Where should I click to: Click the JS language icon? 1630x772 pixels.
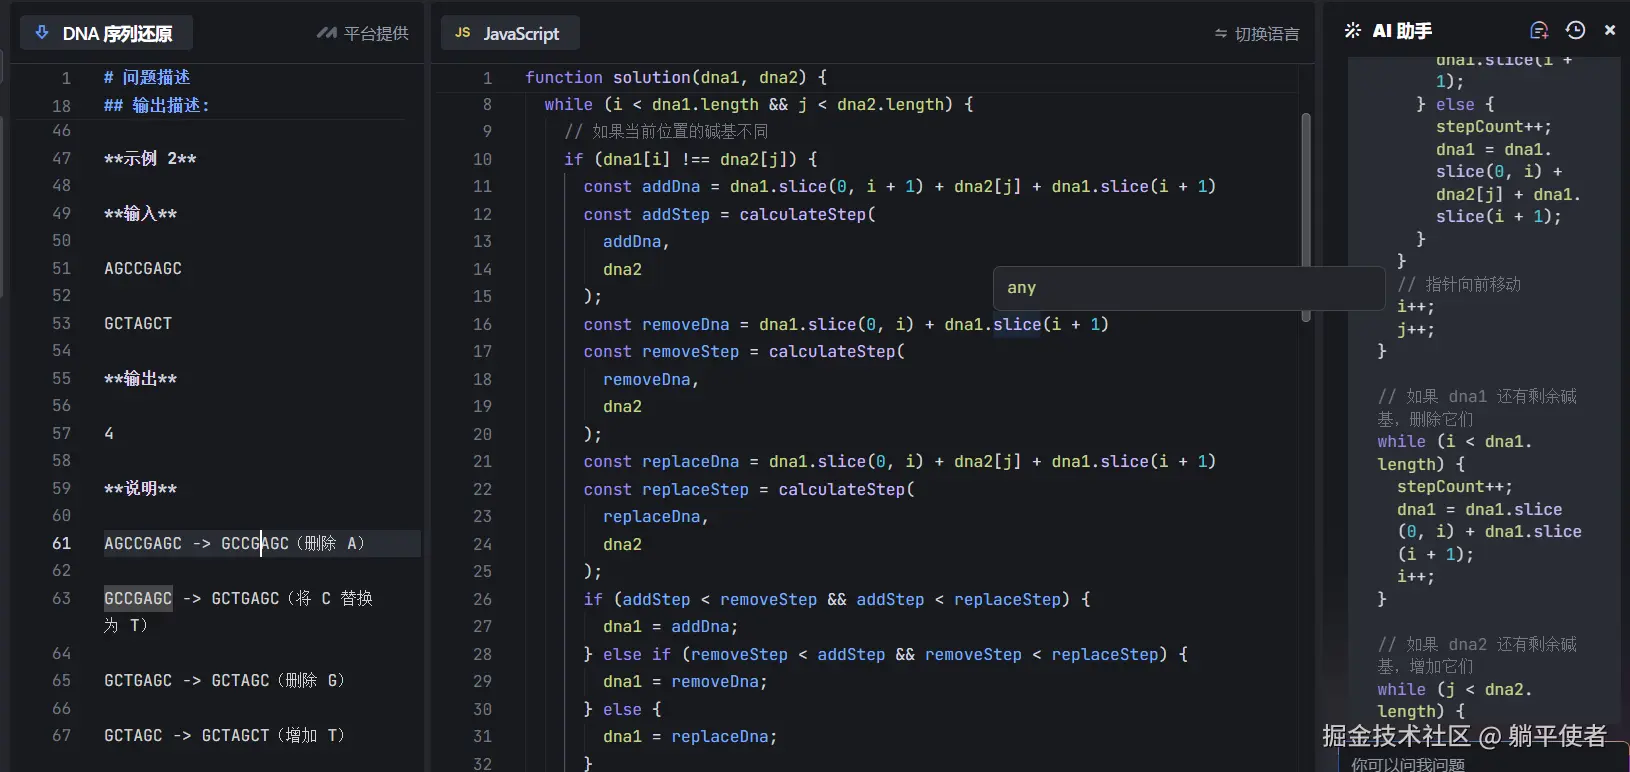462,33
